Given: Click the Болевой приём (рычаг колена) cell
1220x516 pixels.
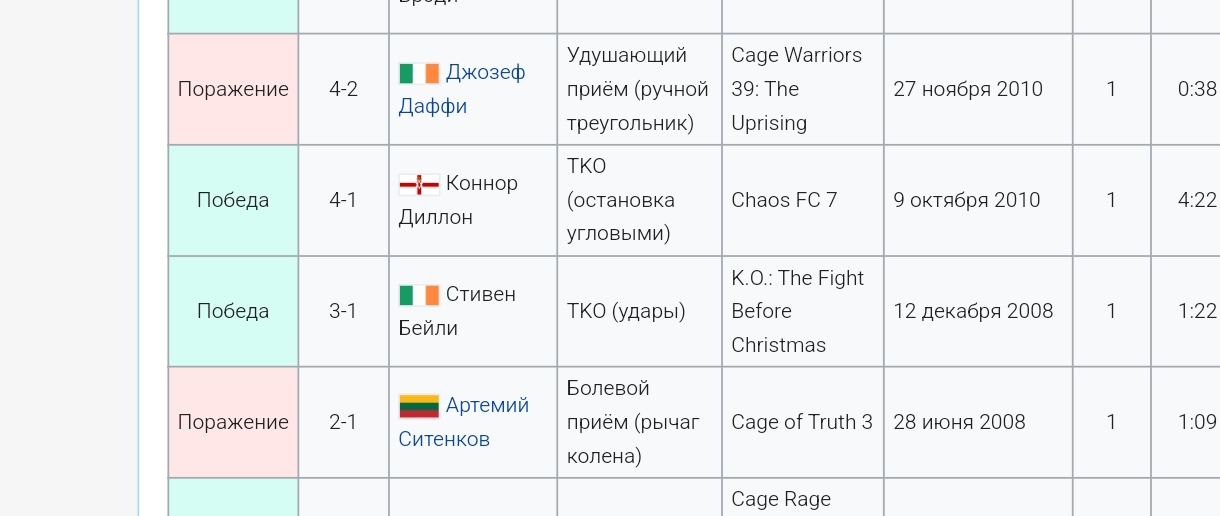Looking at the screenshot, I should [640, 422].
